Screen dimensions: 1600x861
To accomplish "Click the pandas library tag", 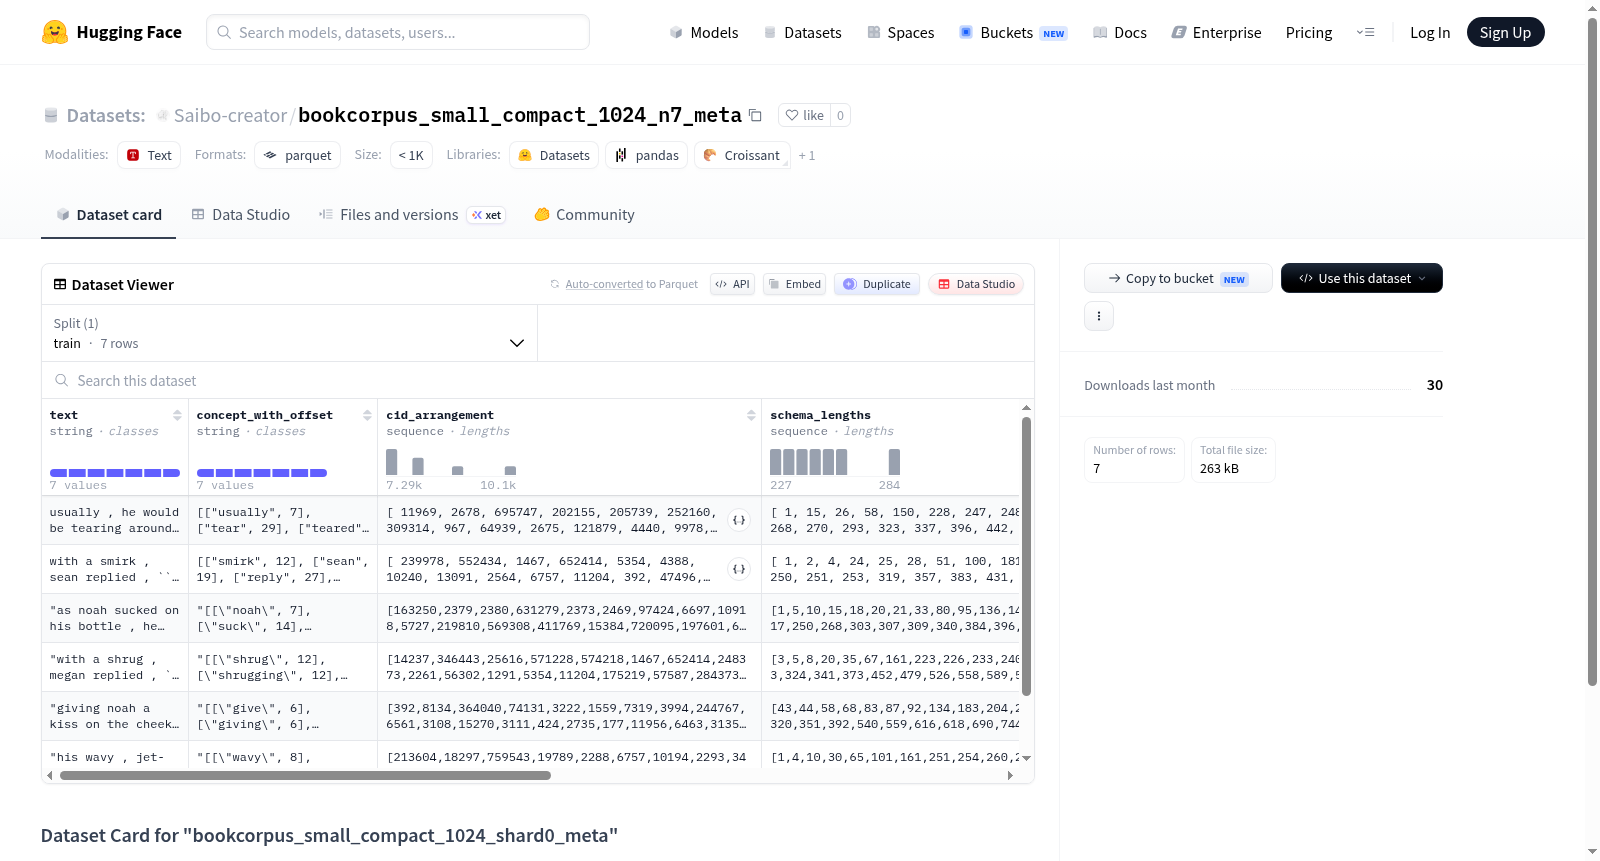I will coord(646,155).
